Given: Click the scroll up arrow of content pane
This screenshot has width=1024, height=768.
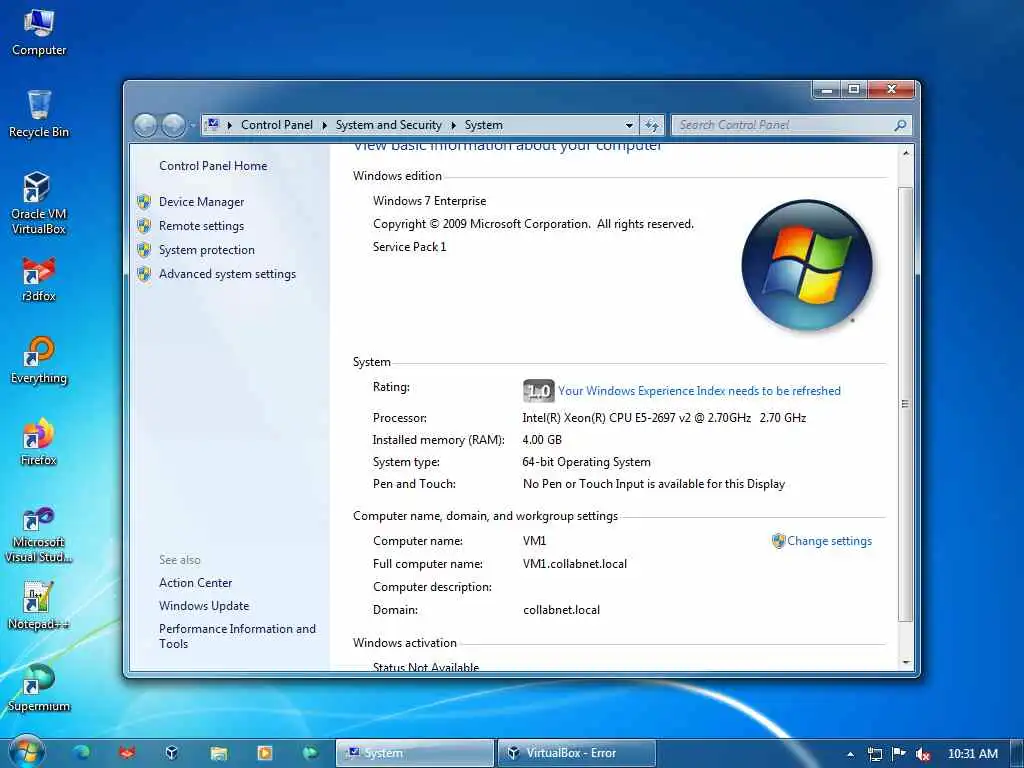Looking at the screenshot, I should coord(906,153).
